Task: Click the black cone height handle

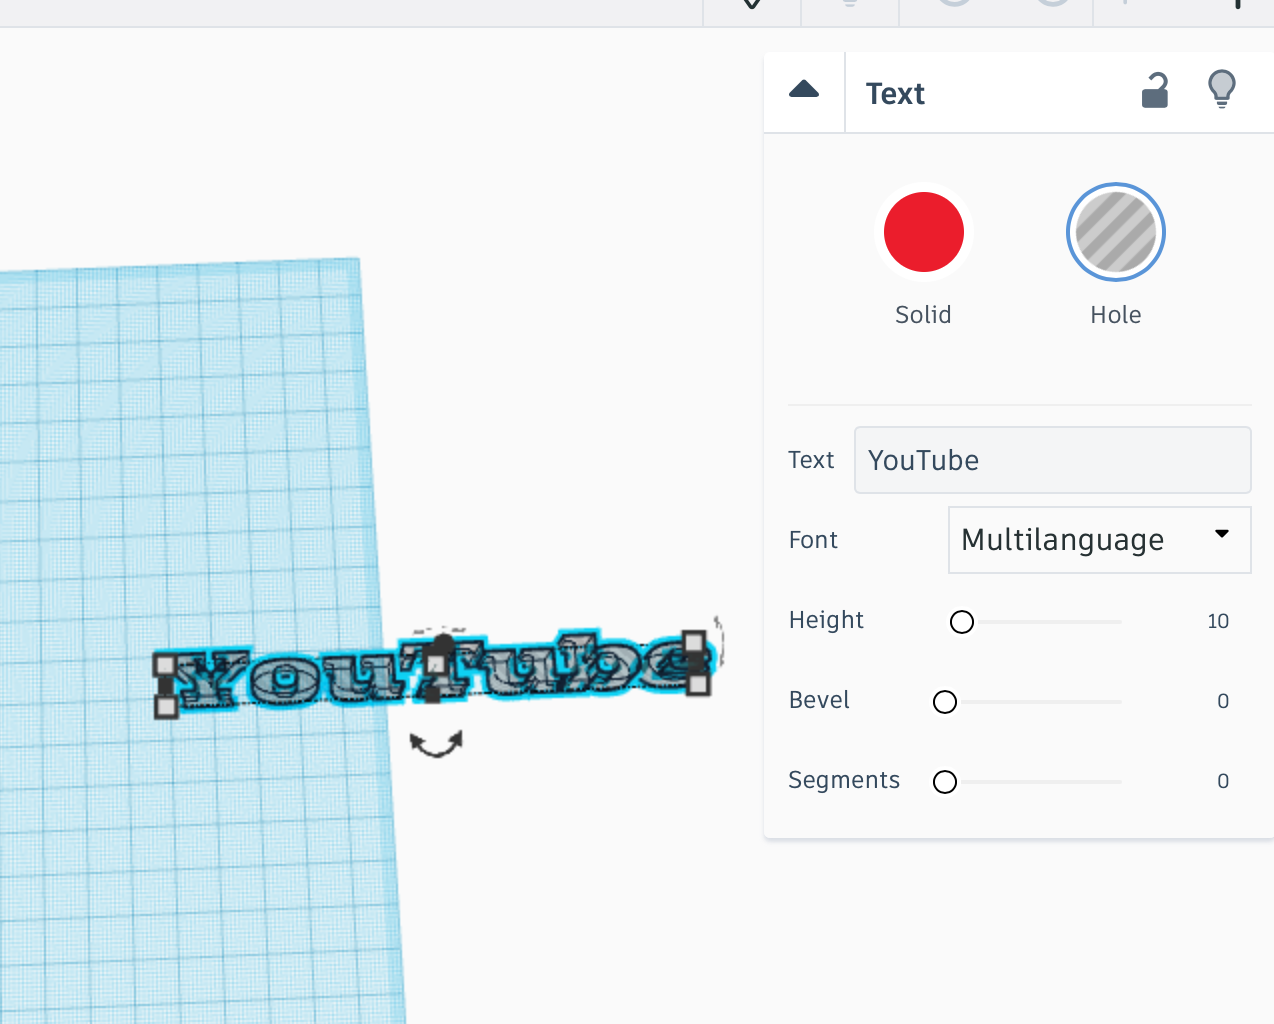Action: tap(443, 642)
